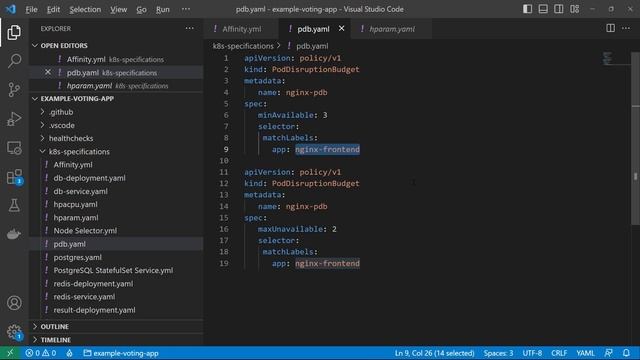Open the Go menu
640x360 pixels.
[141, 9]
